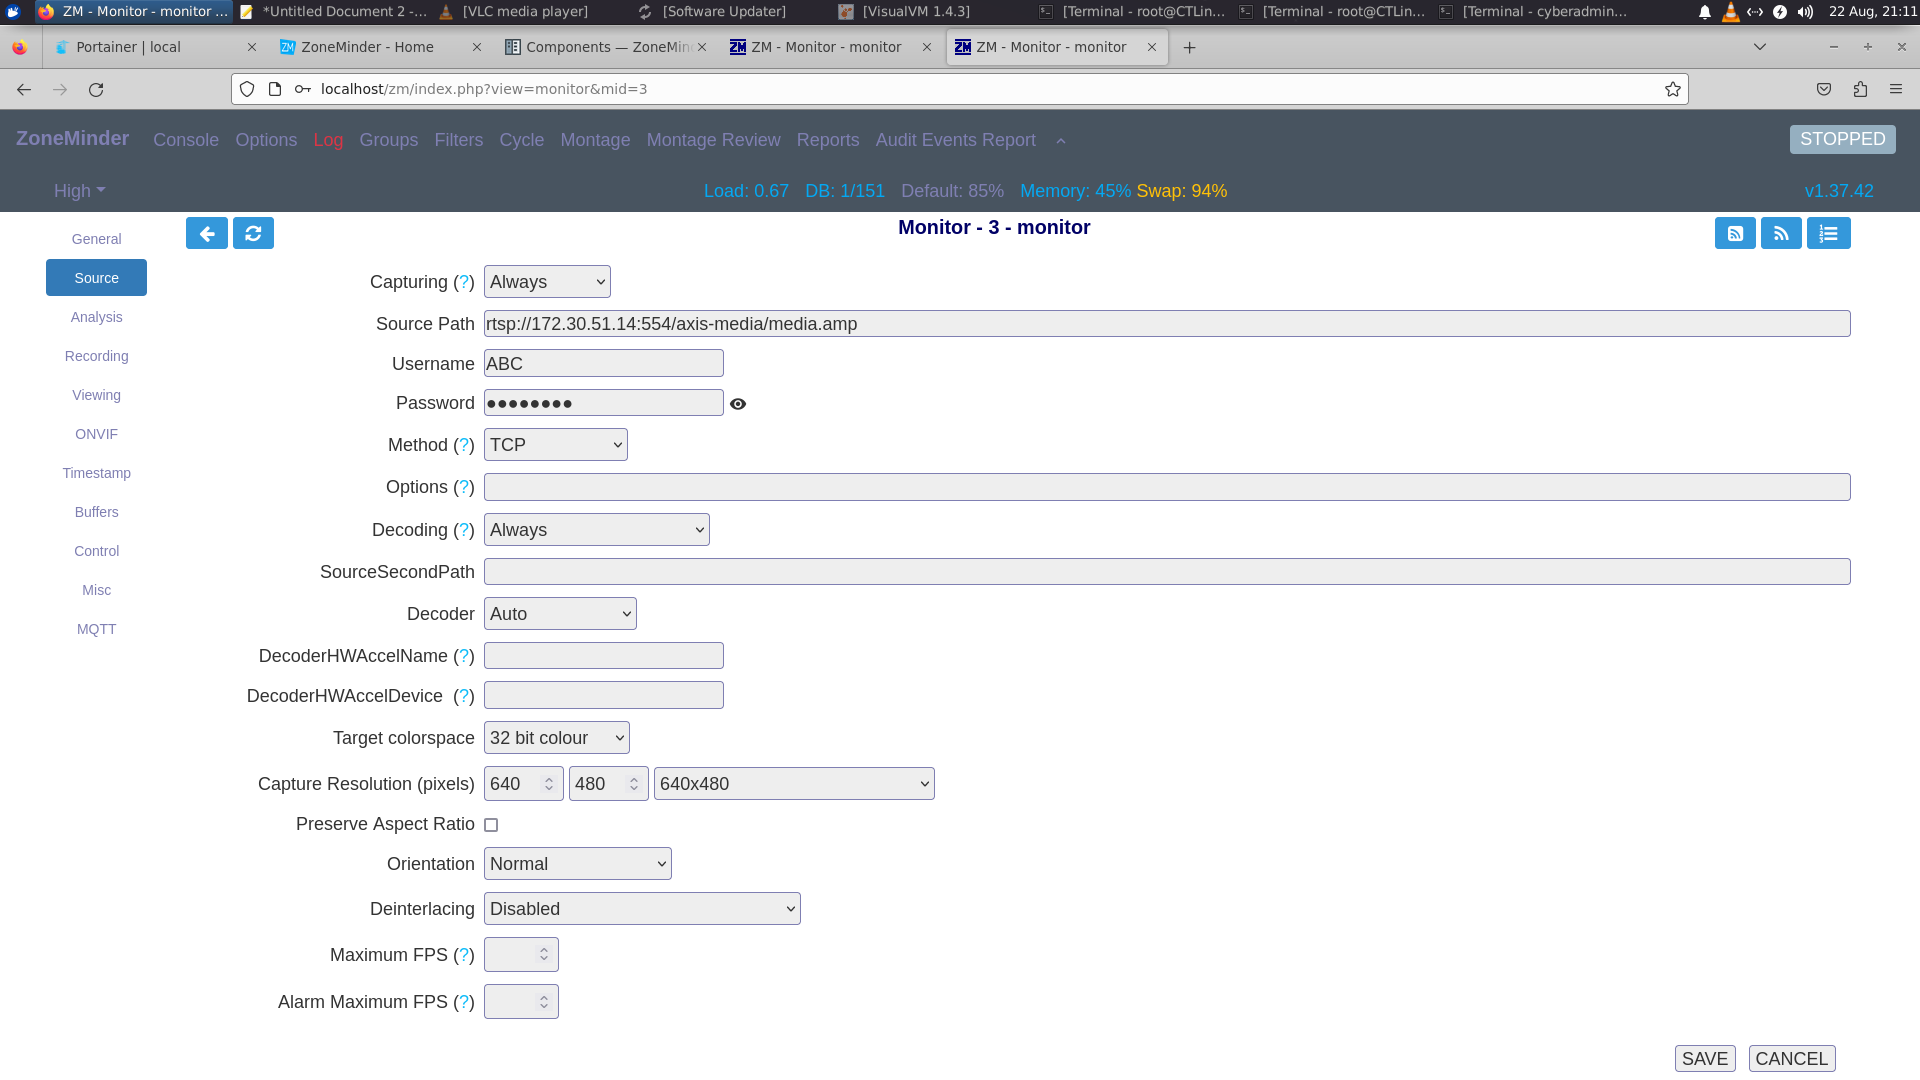Show password with the eye icon

[x=738, y=404]
